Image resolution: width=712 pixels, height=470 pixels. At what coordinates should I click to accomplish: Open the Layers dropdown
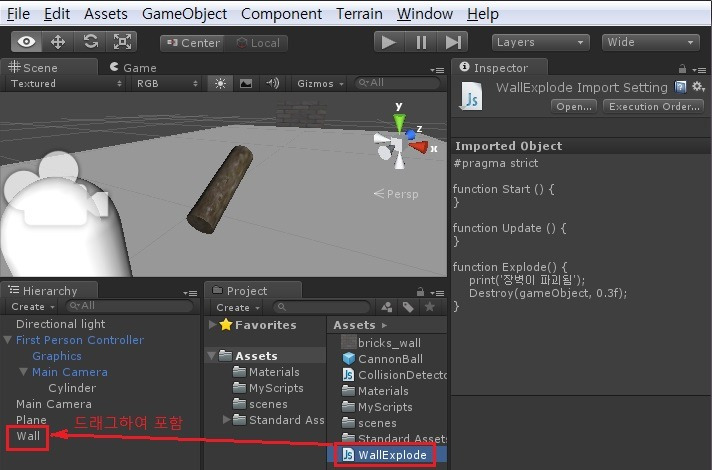click(x=540, y=42)
